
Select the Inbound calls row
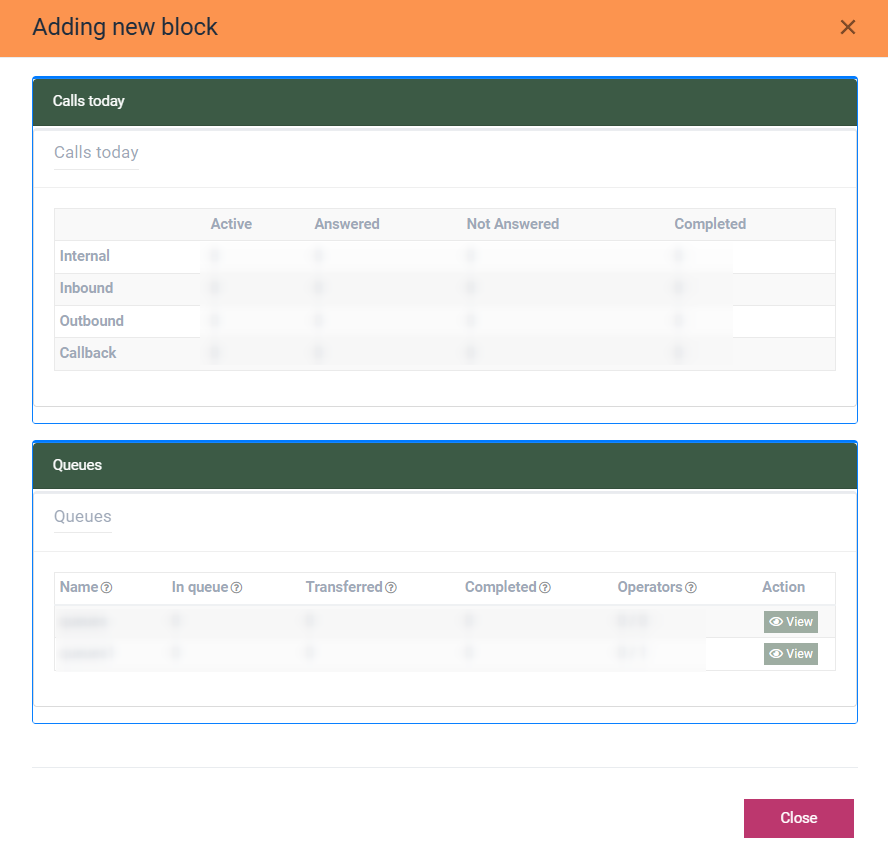click(x=87, y=288)
